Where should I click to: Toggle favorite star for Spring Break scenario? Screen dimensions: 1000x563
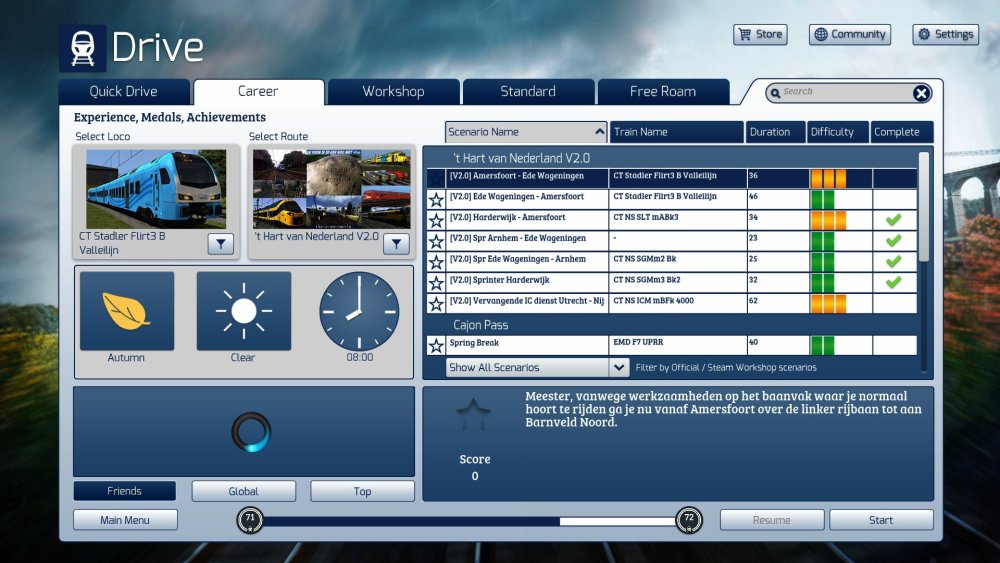click(x=436, y=346)
